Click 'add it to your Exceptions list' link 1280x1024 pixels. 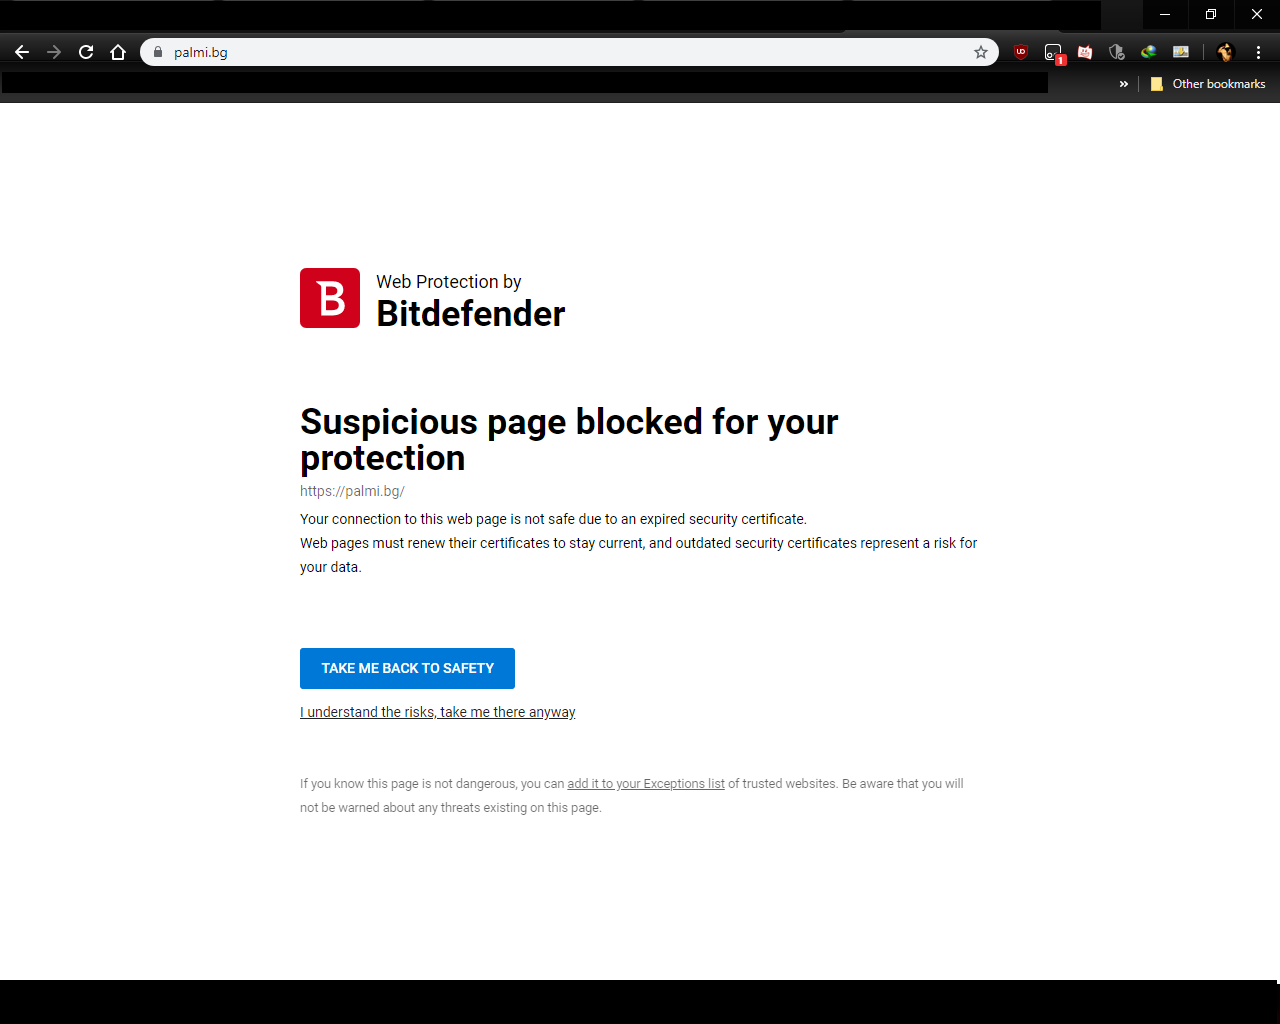[x=646, y=784]
